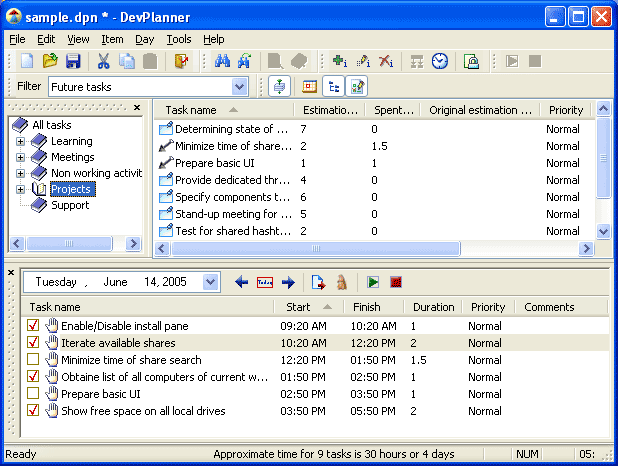The height and width of the screenshot is (466, 618).
Task: Open the date picker dropdown arrow
Action: click(x=211, y=282)
